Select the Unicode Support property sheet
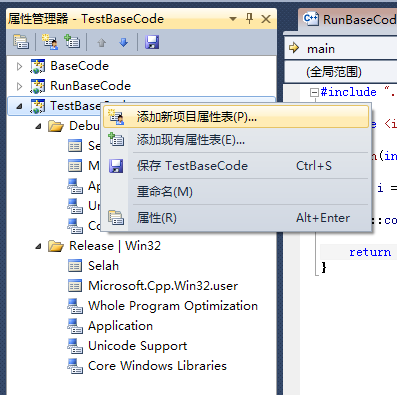 click(x=137, y=346)
